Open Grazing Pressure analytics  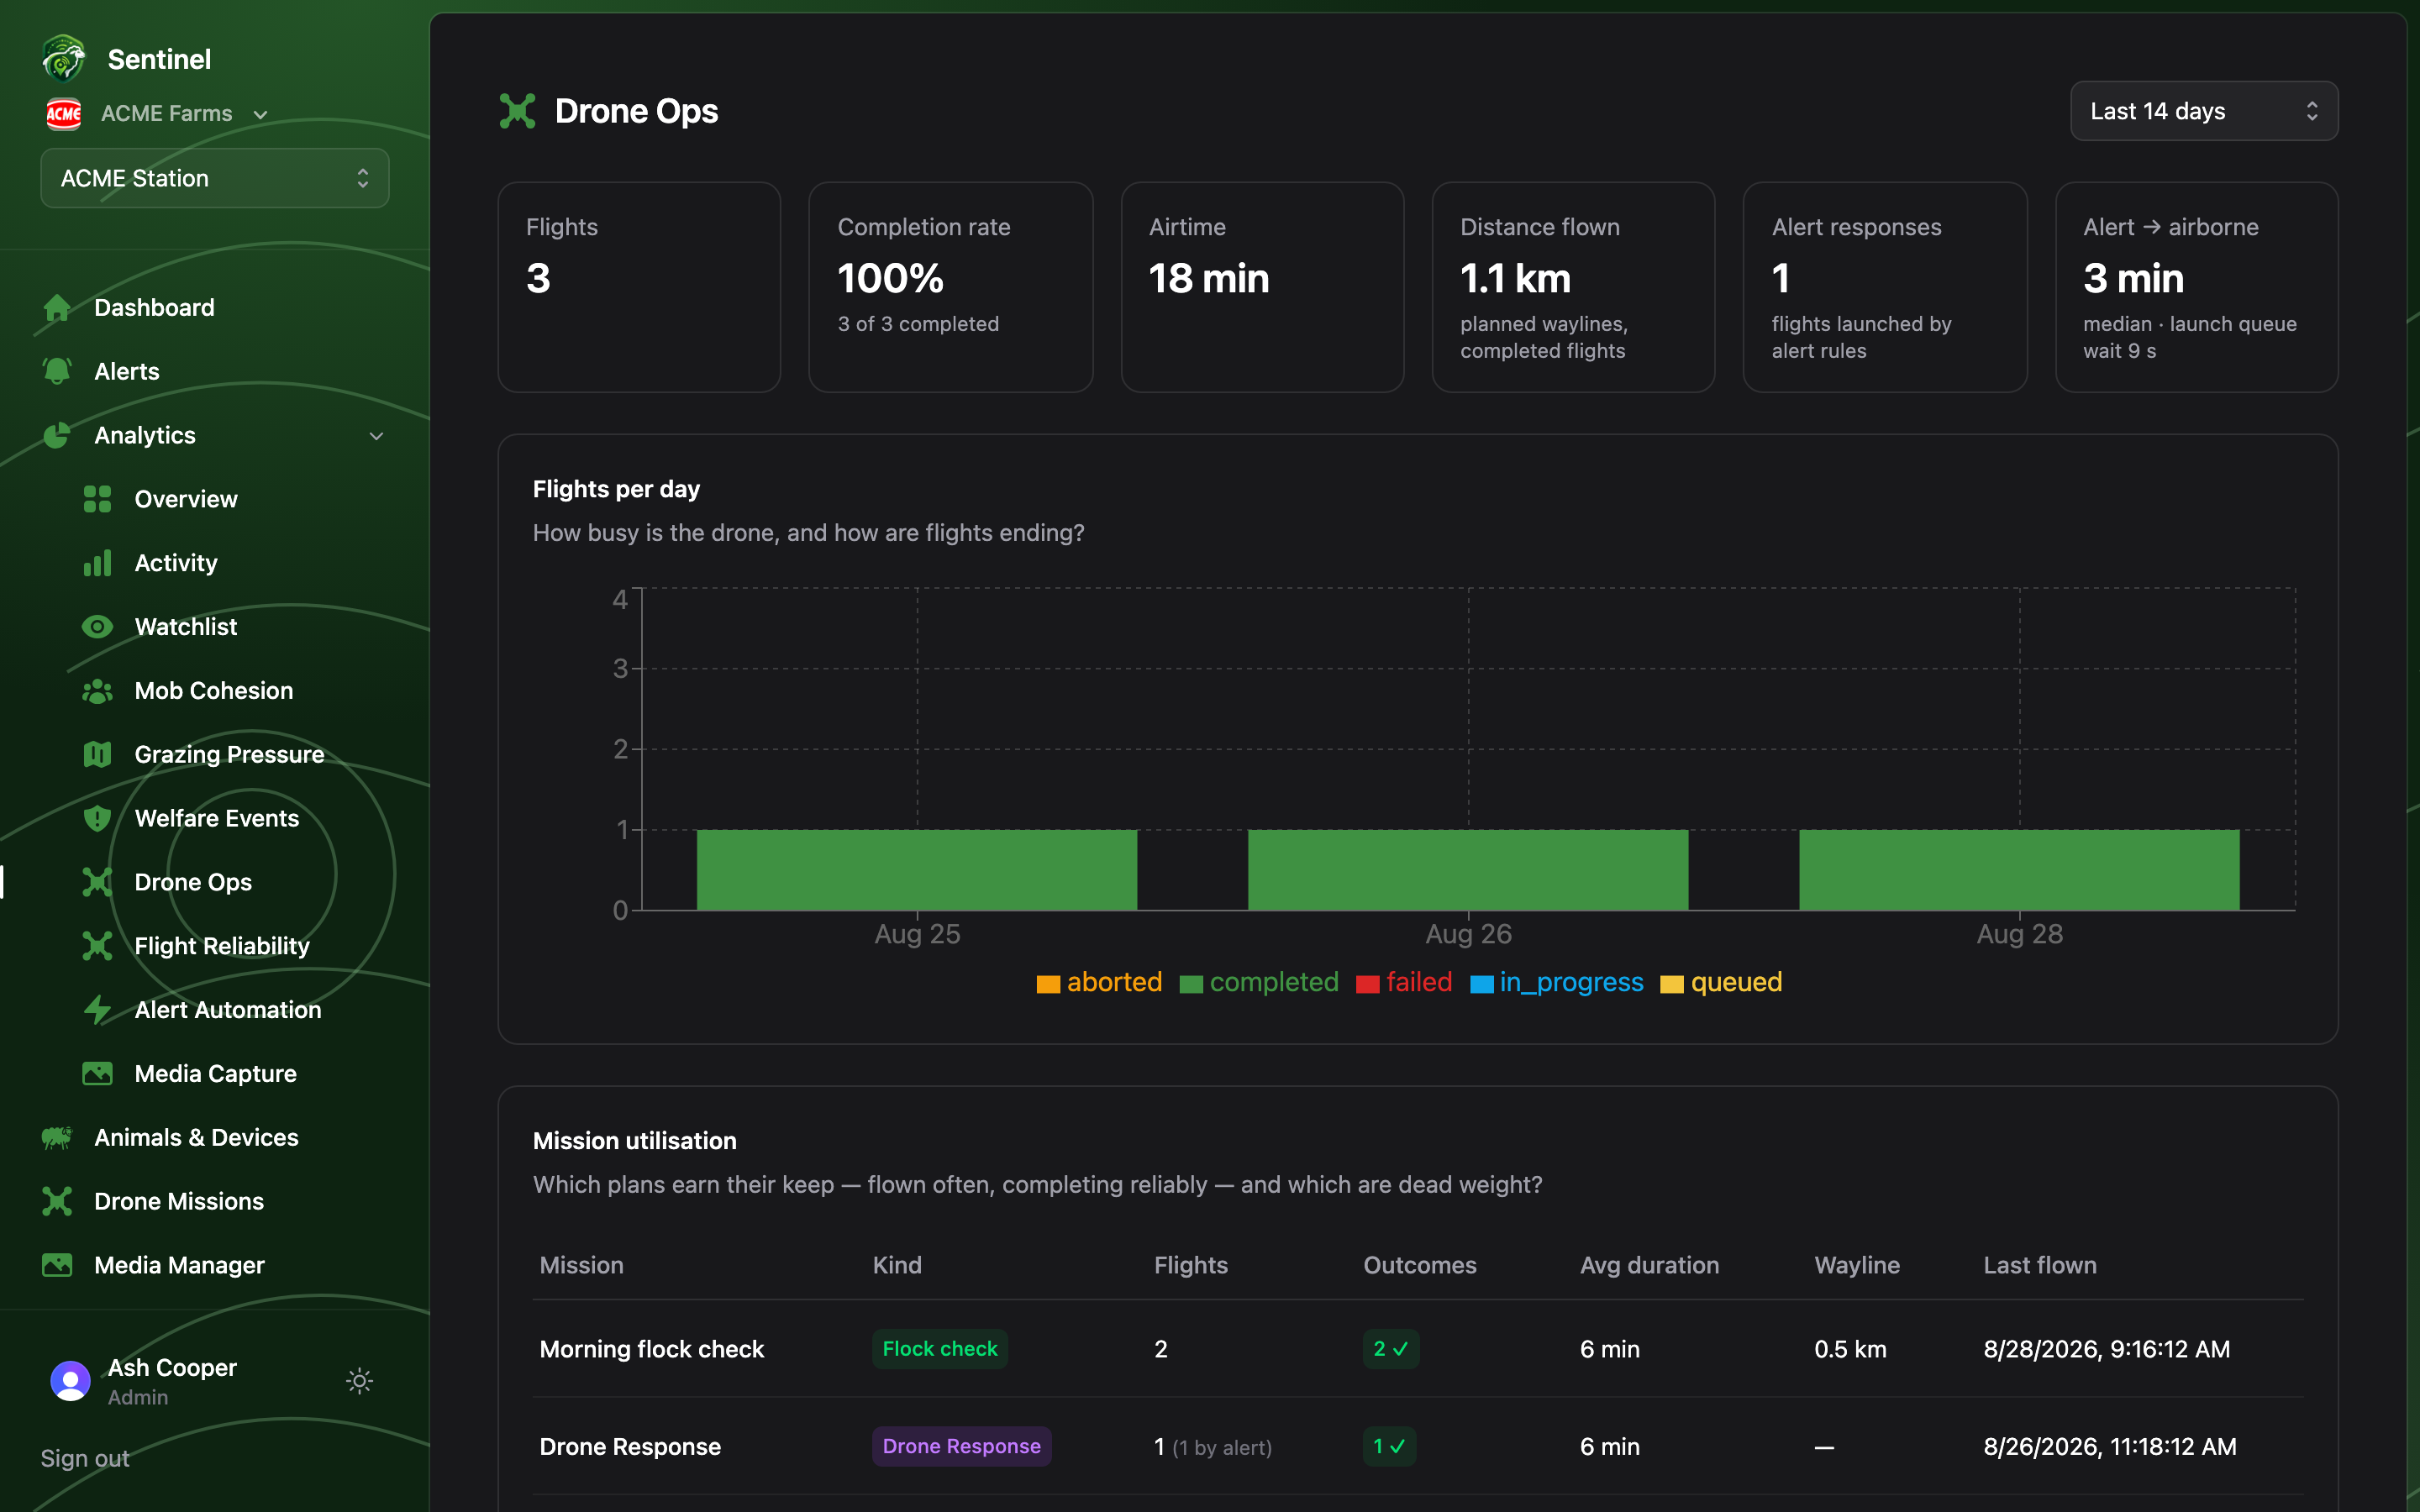pyautogui.click(x=229, y=754)
